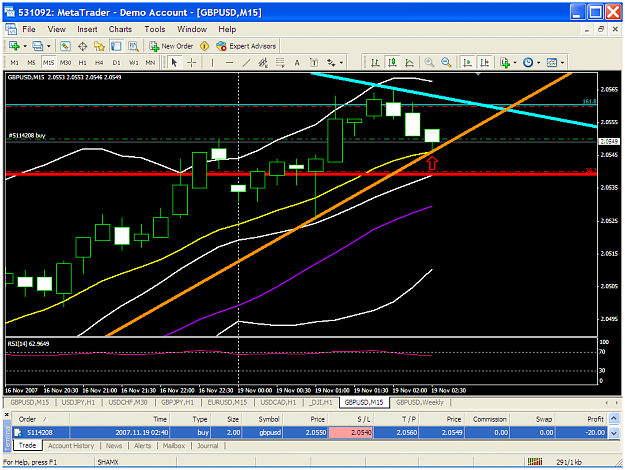This screenshot has height=470, width=625.
Task: Switch to Line Chart display
Action: point(409,63)
